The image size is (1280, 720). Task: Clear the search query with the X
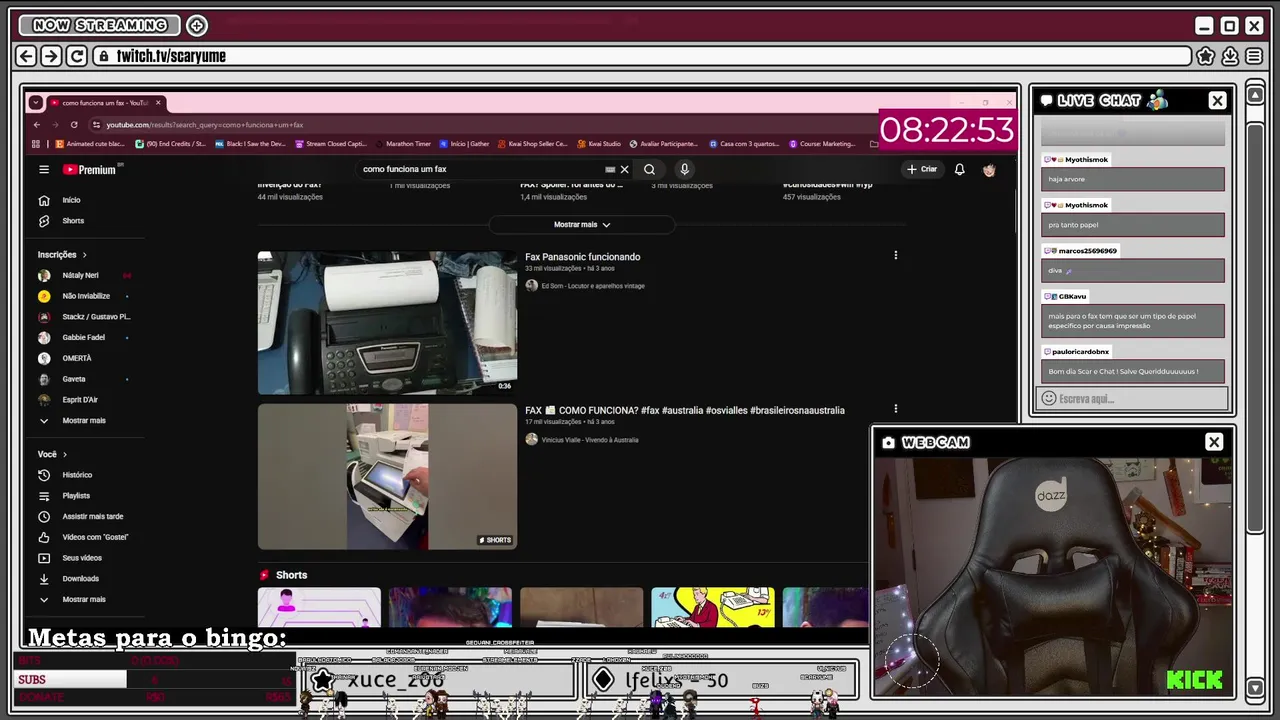625,169
